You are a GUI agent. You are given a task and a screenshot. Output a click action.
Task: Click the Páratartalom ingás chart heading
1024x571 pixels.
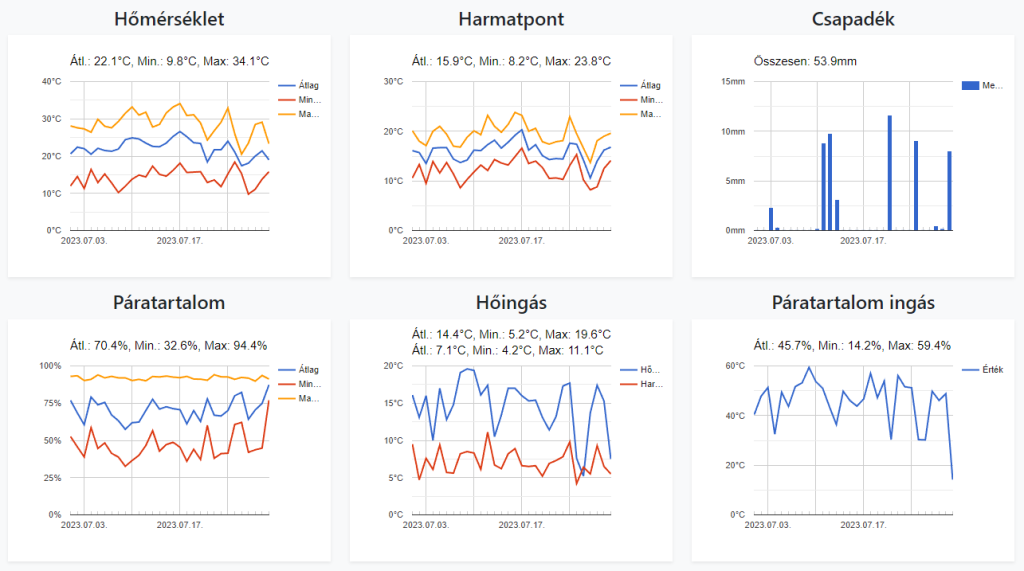click(x=853, y=303)
